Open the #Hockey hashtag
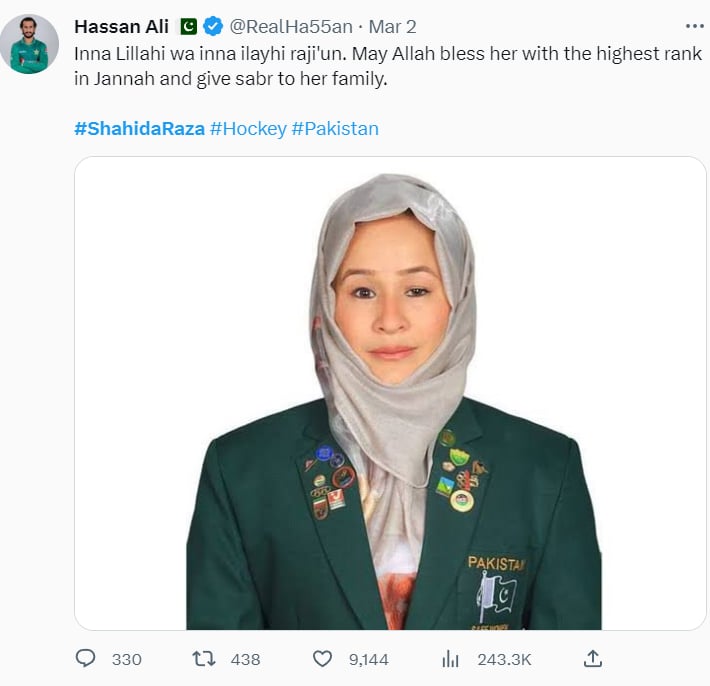710x686 pixels. point(248,129)
